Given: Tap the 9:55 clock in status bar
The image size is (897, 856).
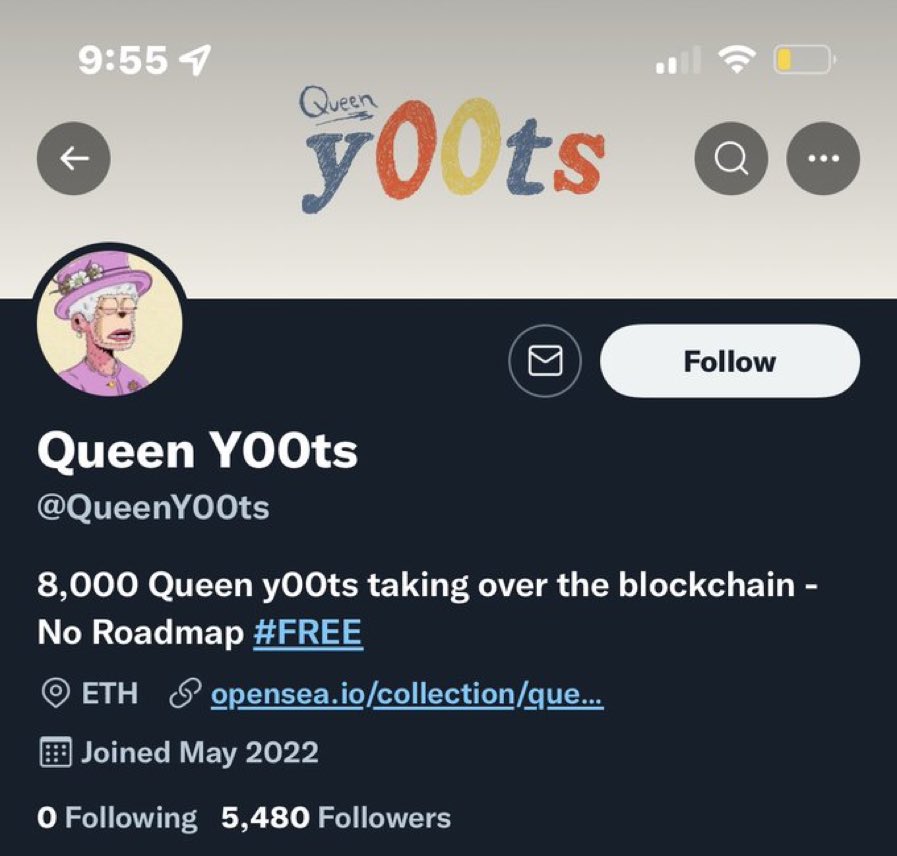Looking at the screenshot, I should click(123, 60).
